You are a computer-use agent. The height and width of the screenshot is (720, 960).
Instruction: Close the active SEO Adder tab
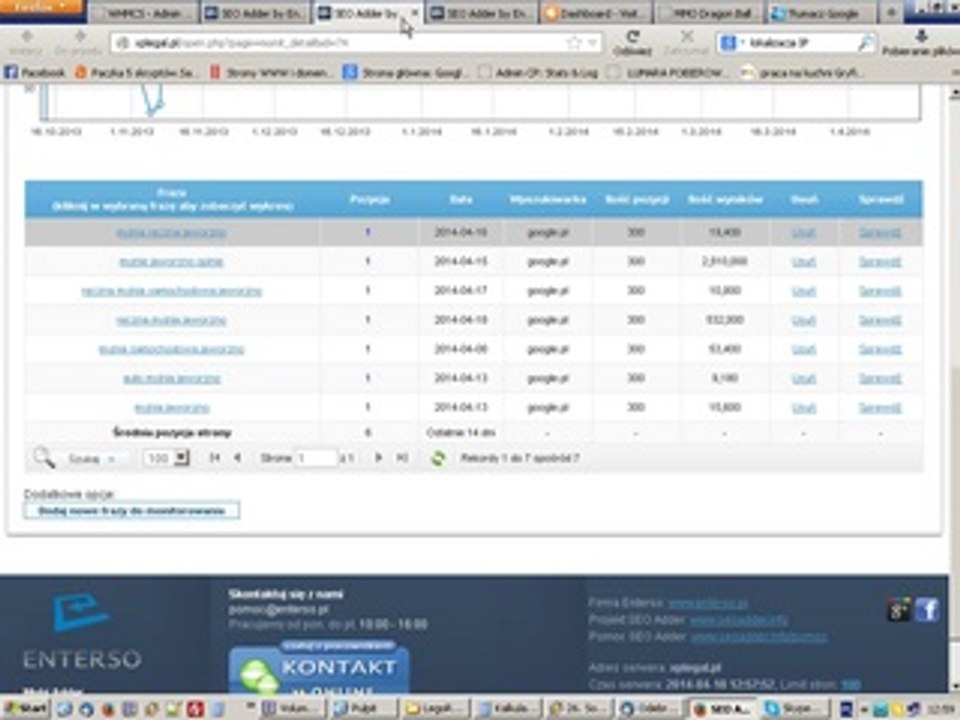(x=414, y=13)
